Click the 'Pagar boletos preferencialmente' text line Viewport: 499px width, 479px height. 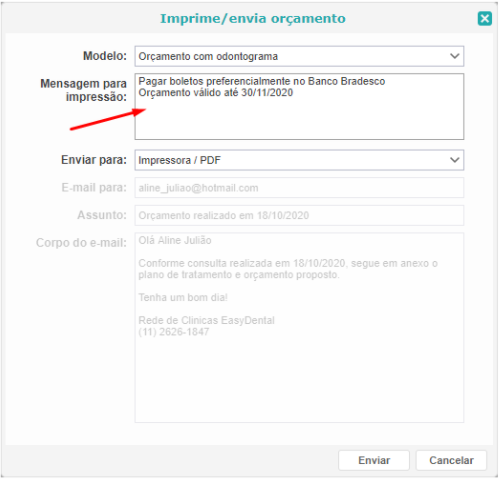coord(262,81)
